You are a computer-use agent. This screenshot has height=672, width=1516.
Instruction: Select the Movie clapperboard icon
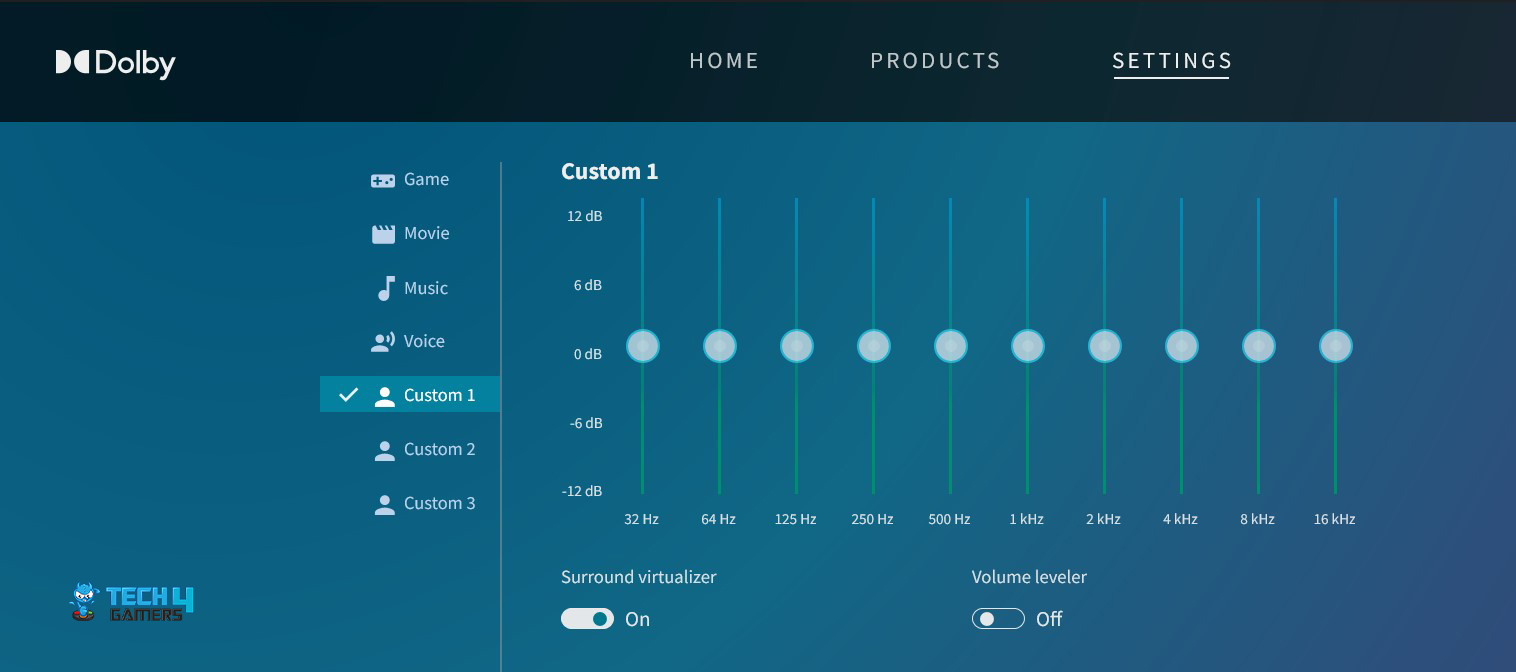383,234
